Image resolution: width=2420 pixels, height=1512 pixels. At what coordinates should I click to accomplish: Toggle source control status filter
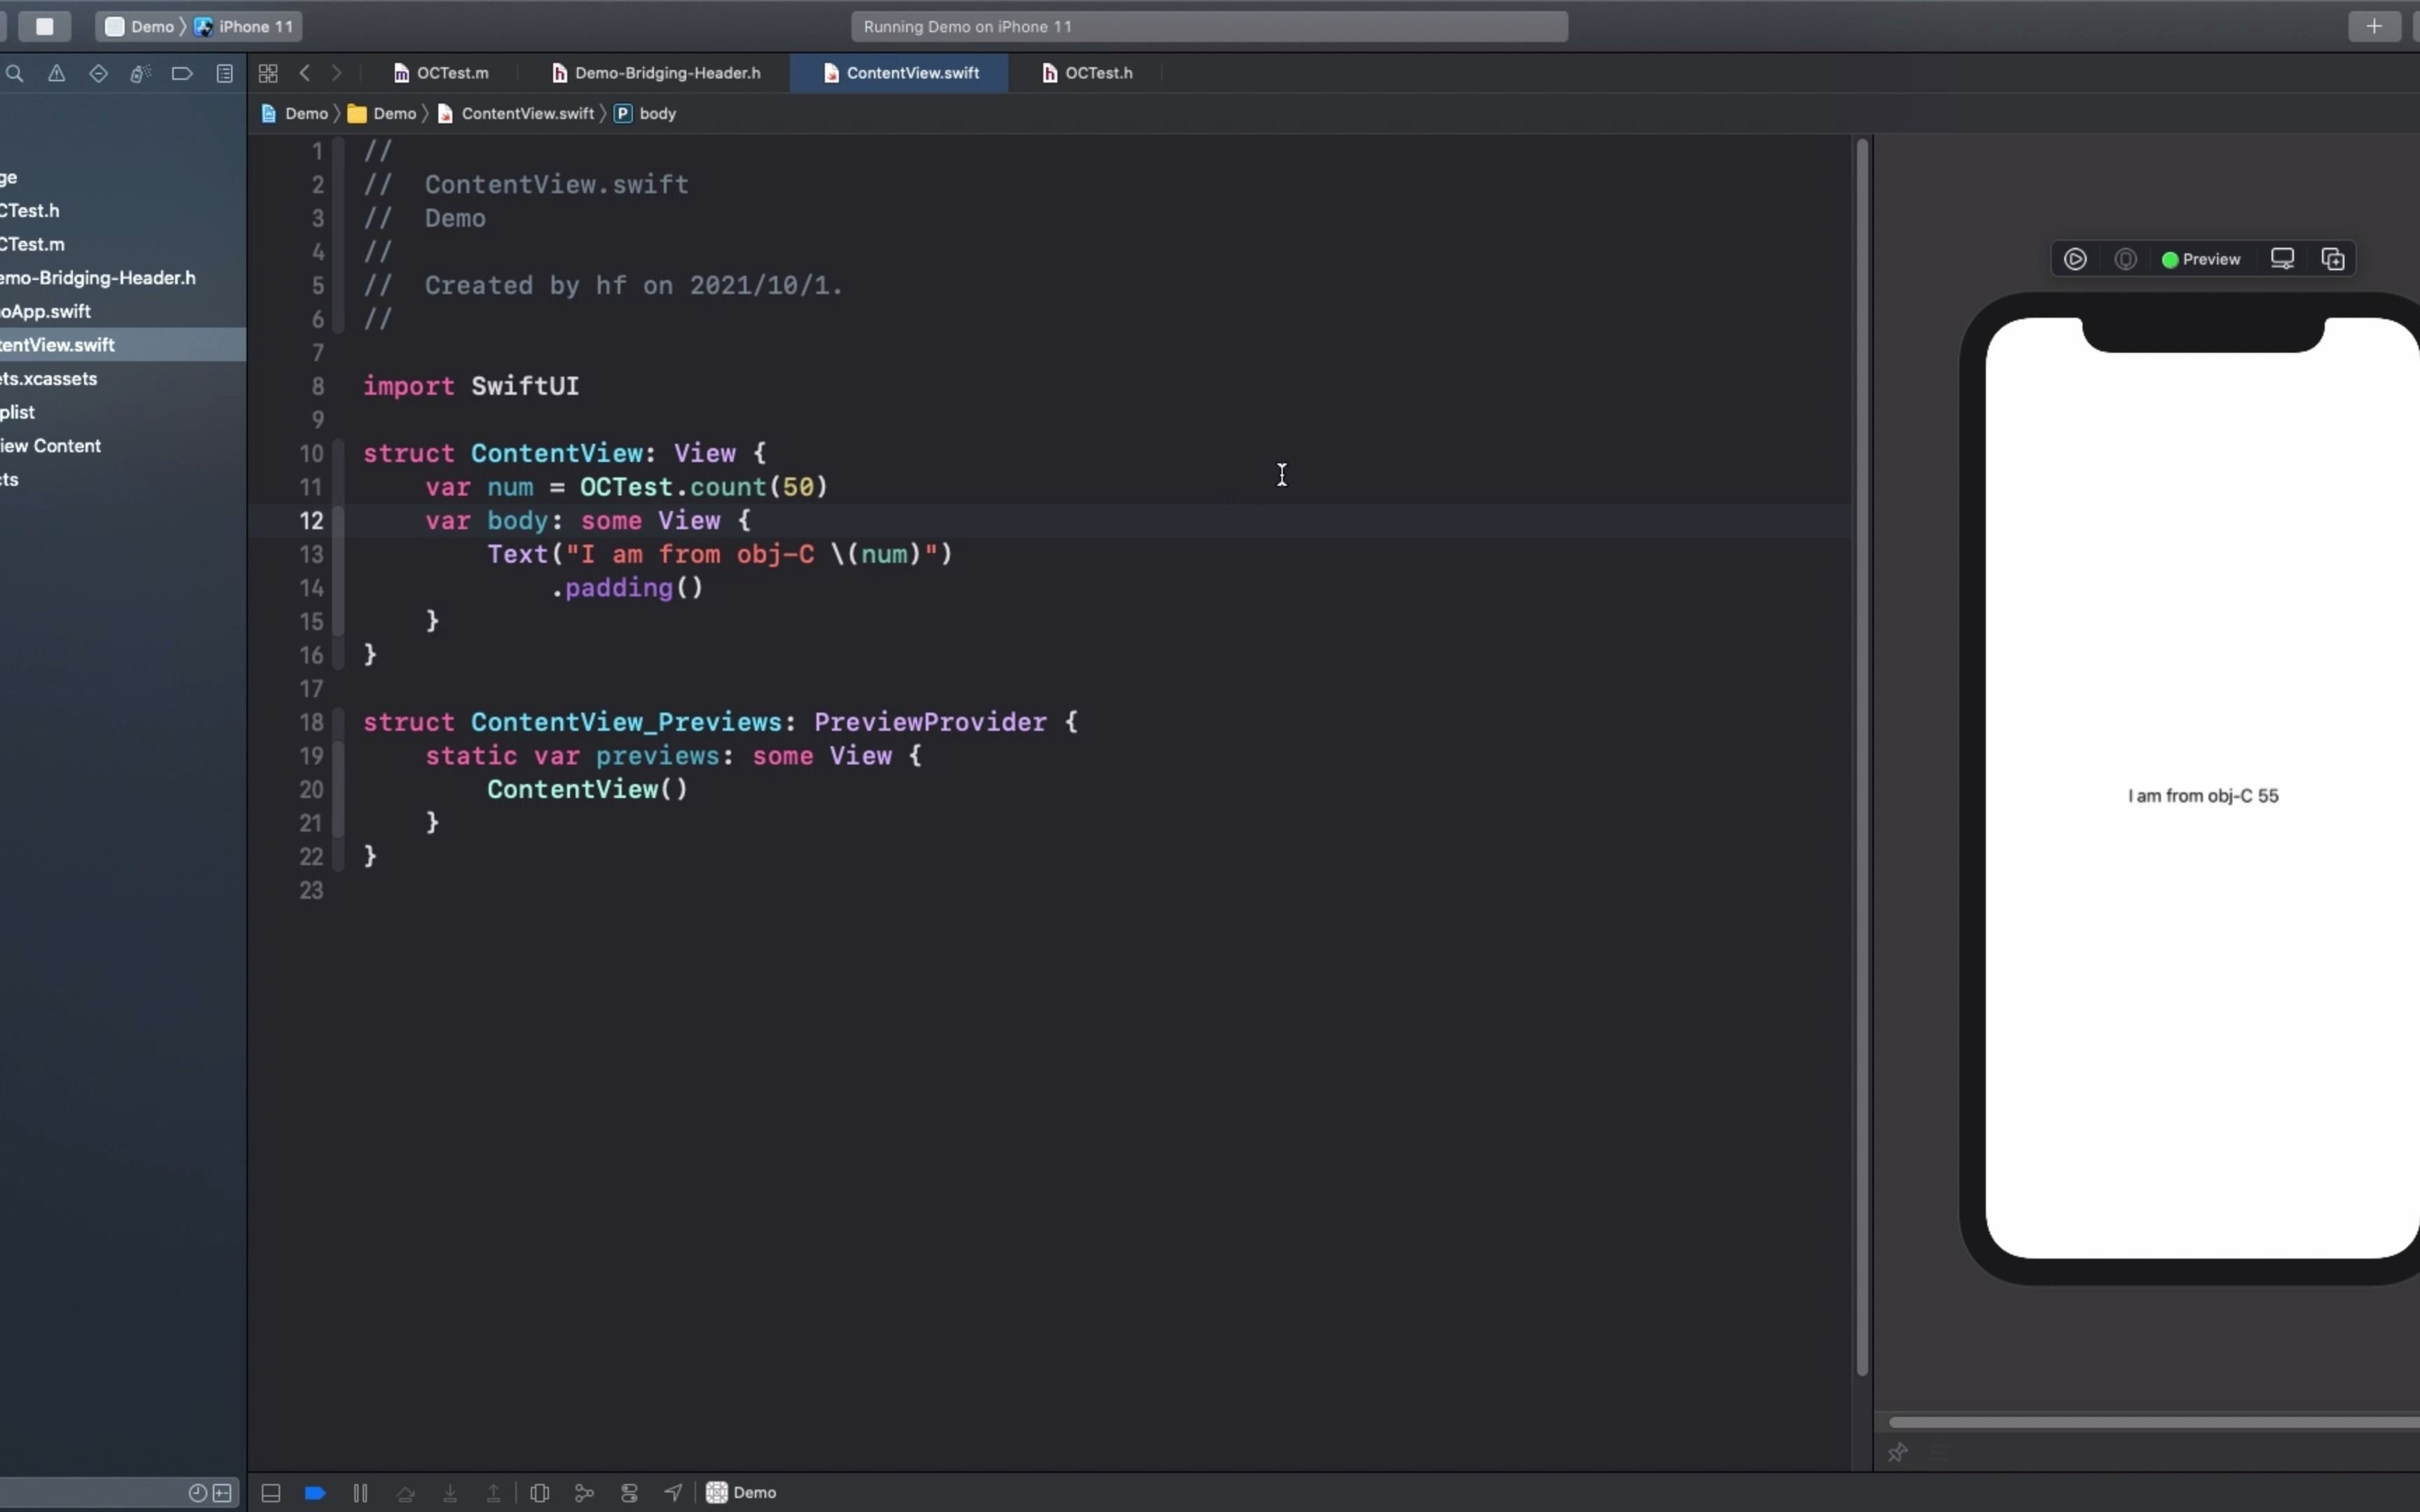coord(222,1493)
